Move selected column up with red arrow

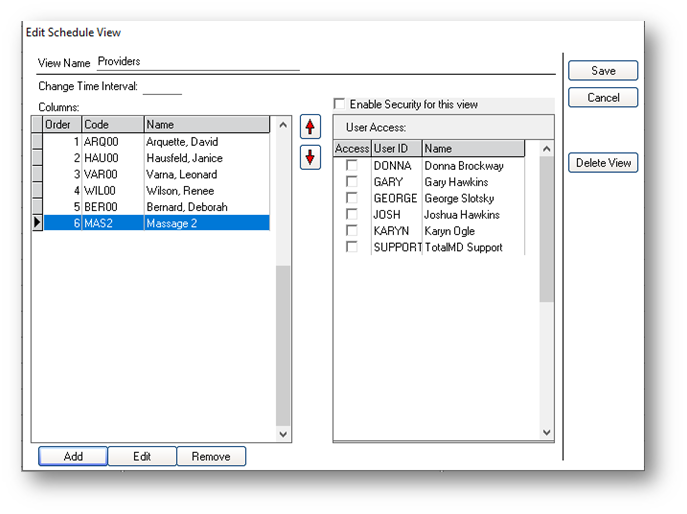(x=310, y=127)
